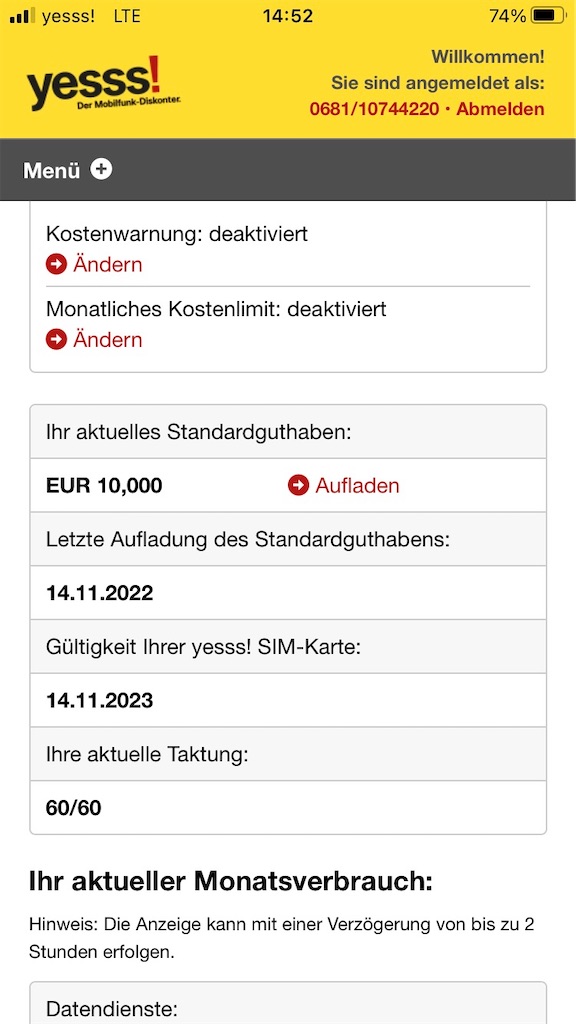Click the phone number 0681/10744220 link

(374, 109)
